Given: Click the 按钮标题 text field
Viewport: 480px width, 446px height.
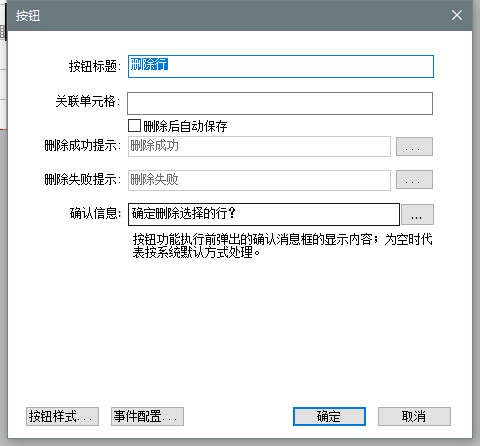Looking at the screenshot, I should click(281, 67).
